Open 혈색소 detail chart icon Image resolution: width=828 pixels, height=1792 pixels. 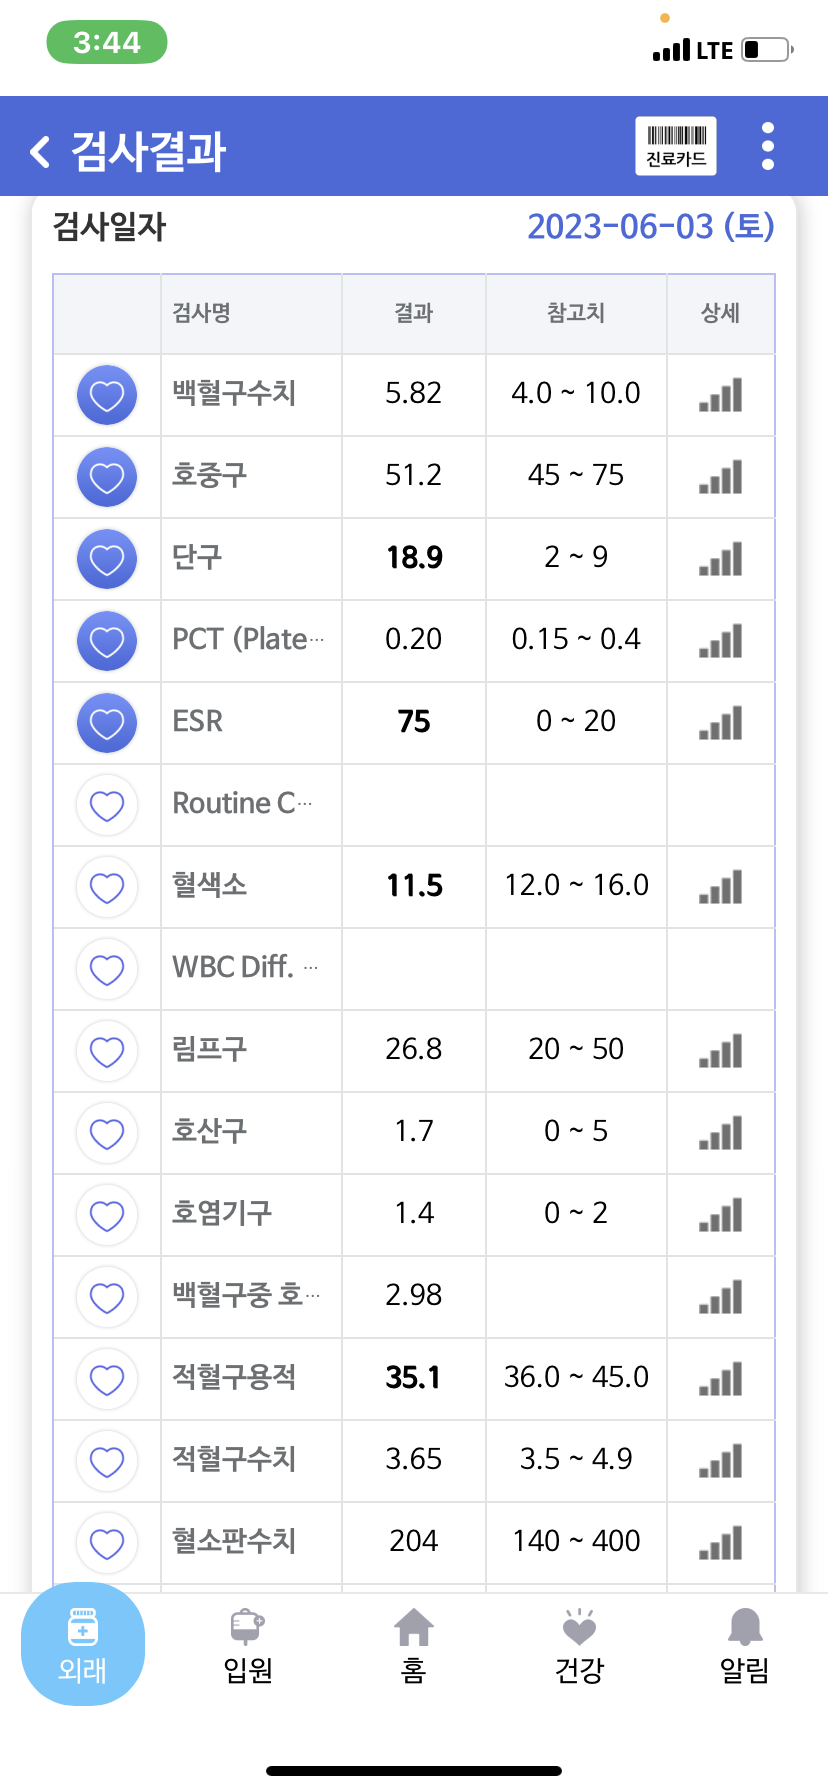721,887
